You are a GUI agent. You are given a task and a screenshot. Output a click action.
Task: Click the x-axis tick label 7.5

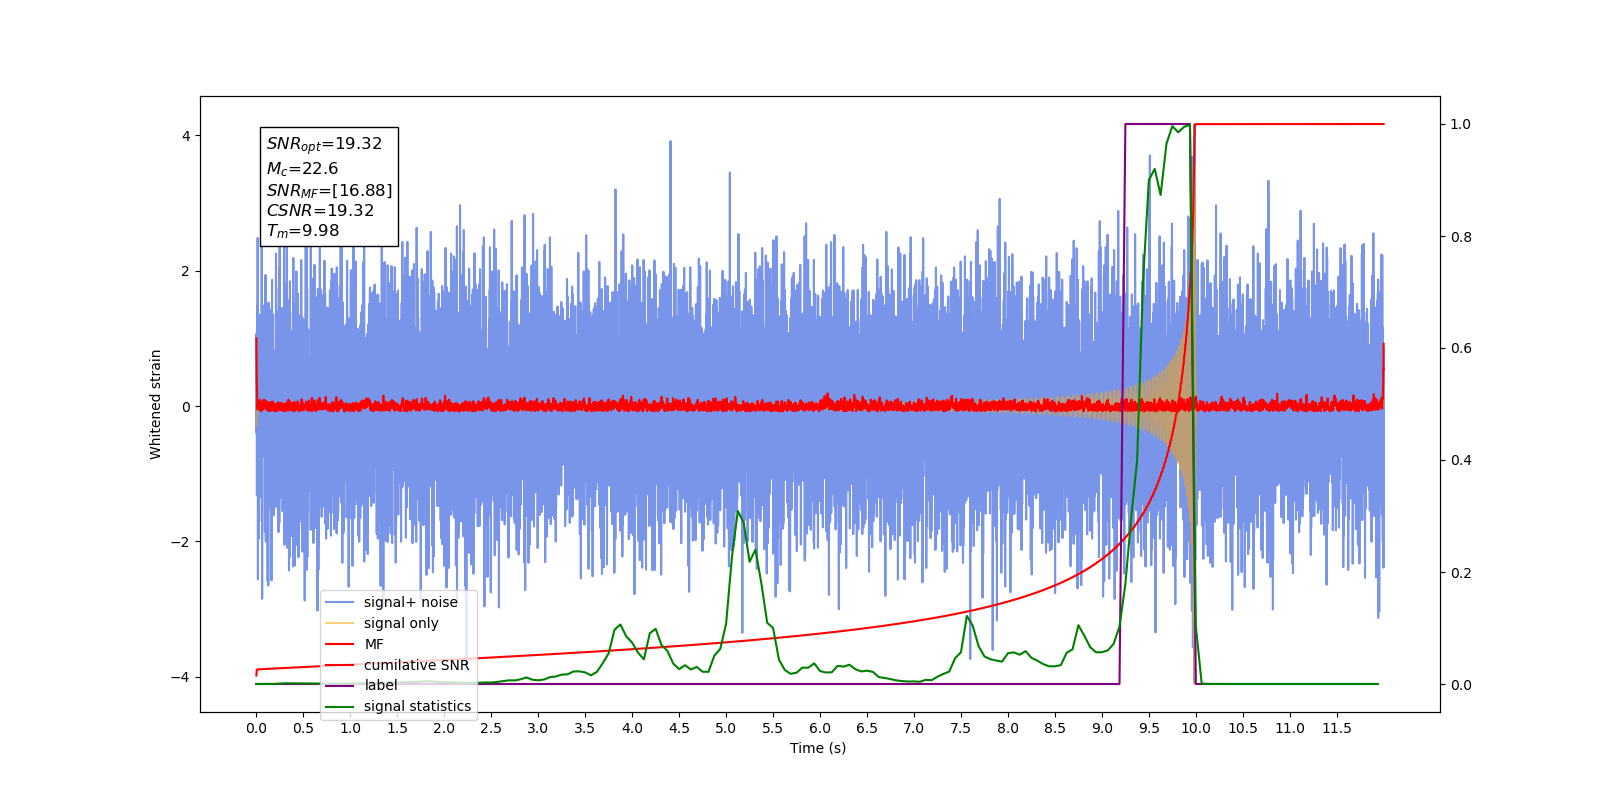tap(961, 728)
